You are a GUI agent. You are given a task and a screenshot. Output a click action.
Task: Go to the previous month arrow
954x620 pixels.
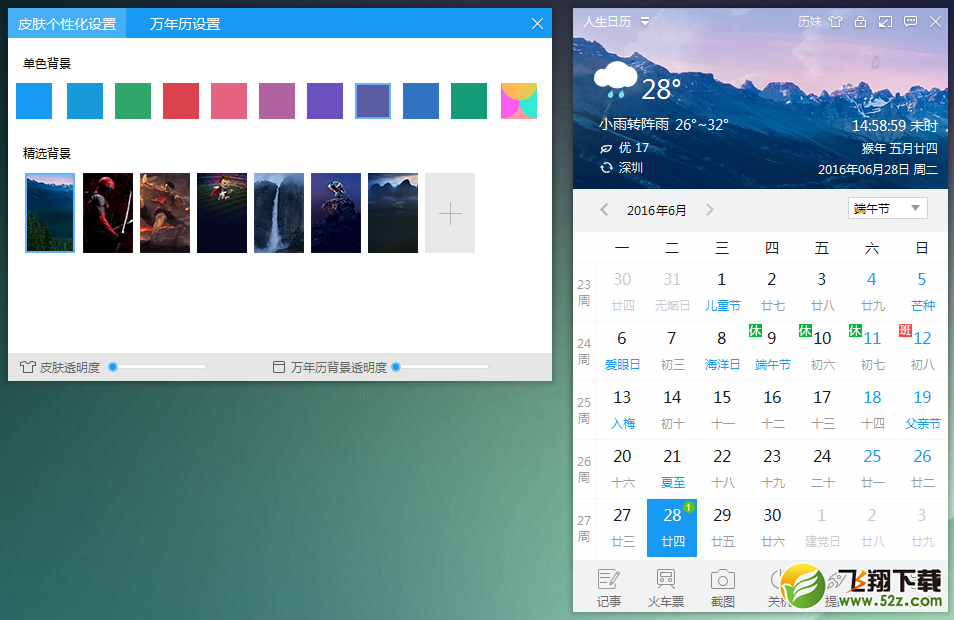pyautogui.click(x=604, y=210)
